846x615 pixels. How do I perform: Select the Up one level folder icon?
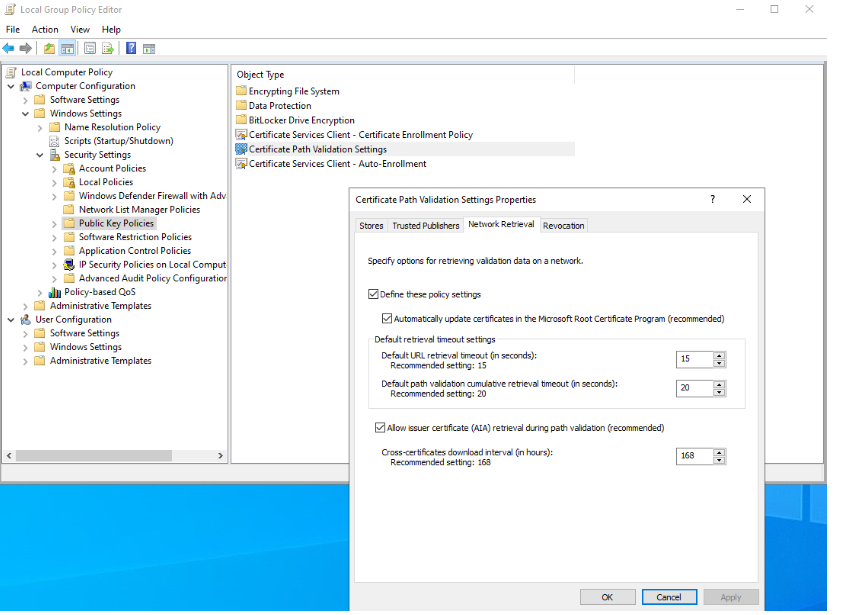[x=49, y=48]
